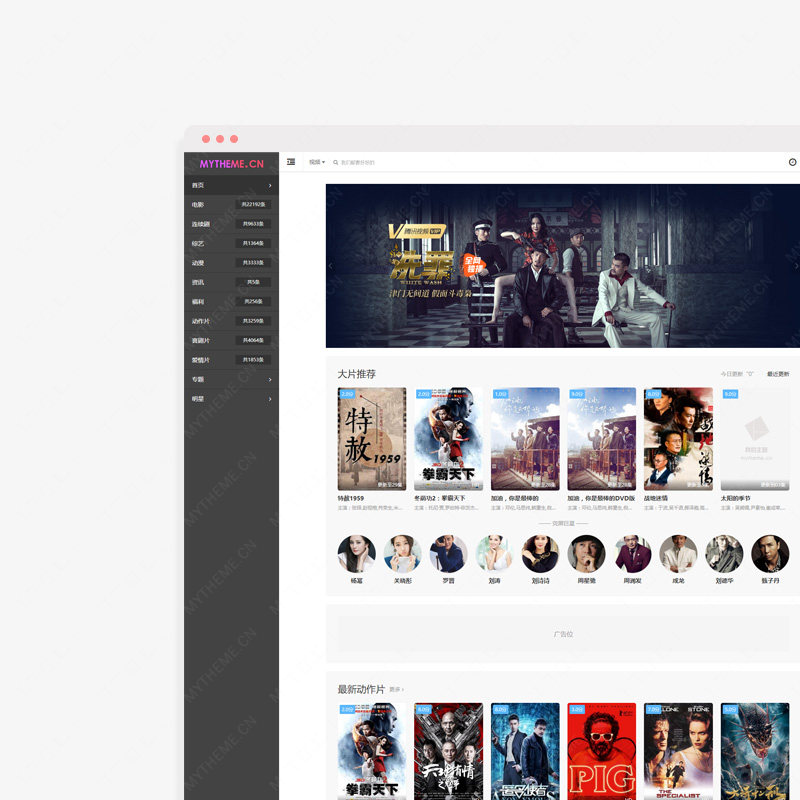Screen dimensions: 800x800
Task: Open 罗晋 star avatar
Action: point(448,554)
